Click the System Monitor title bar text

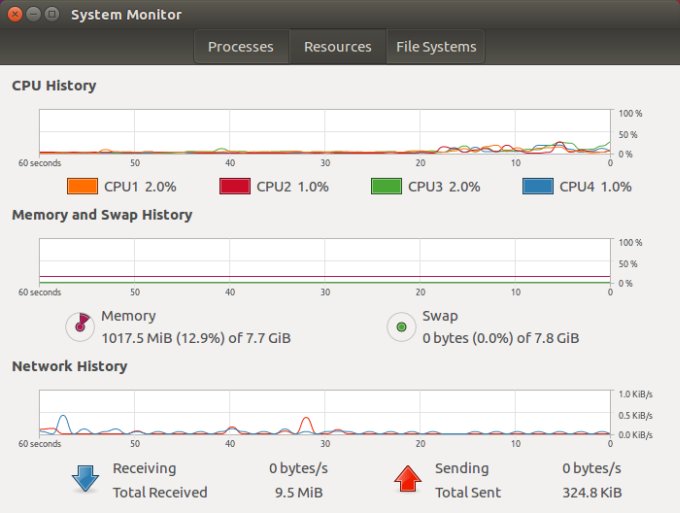coord(126,15)
